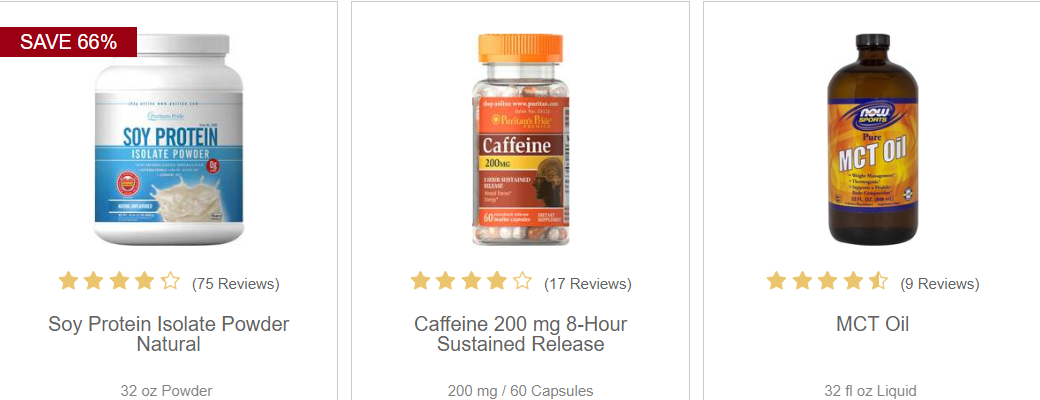Click first star of Soy Protein rating
The image size is (1040, 400).
68,281
